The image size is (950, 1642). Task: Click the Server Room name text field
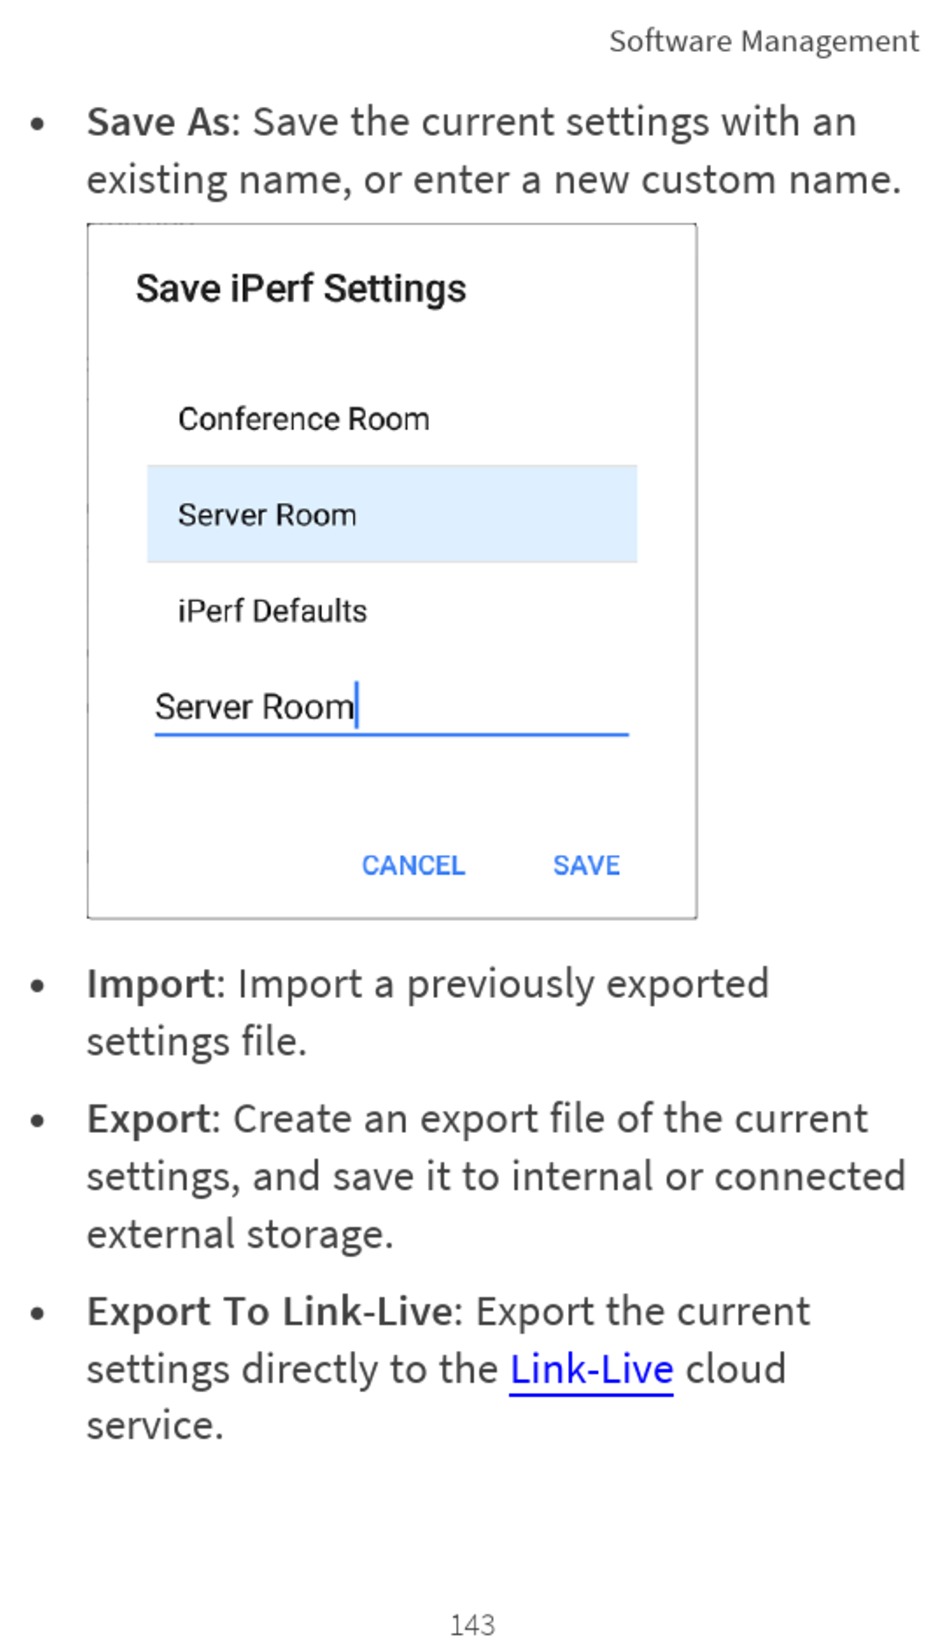(390, 708)
